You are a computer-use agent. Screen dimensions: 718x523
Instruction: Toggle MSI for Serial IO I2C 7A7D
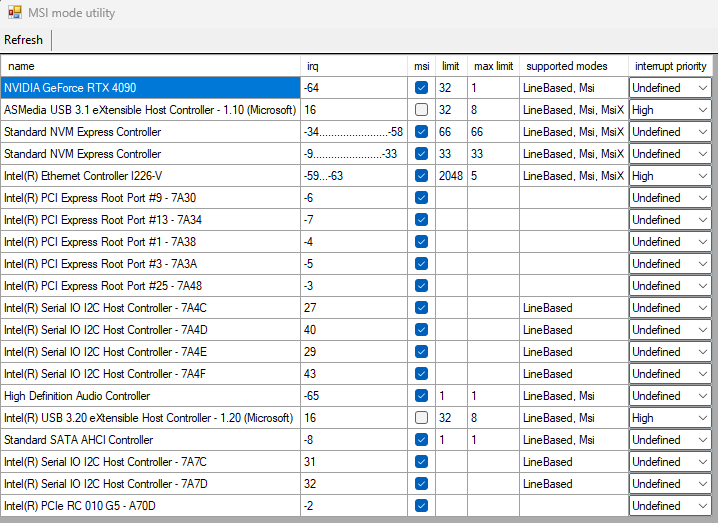point(421,483)
